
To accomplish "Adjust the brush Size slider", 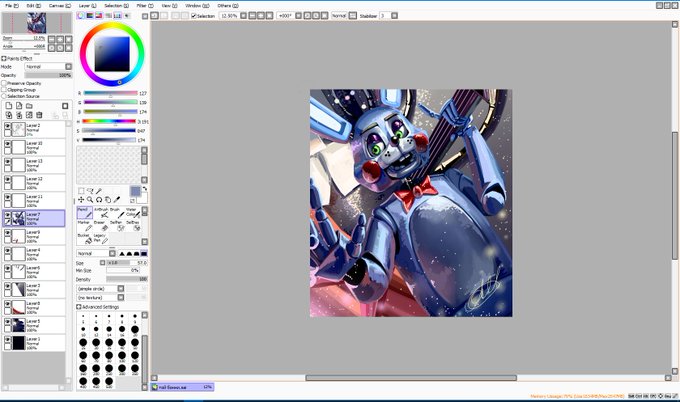I will [127, 263].
